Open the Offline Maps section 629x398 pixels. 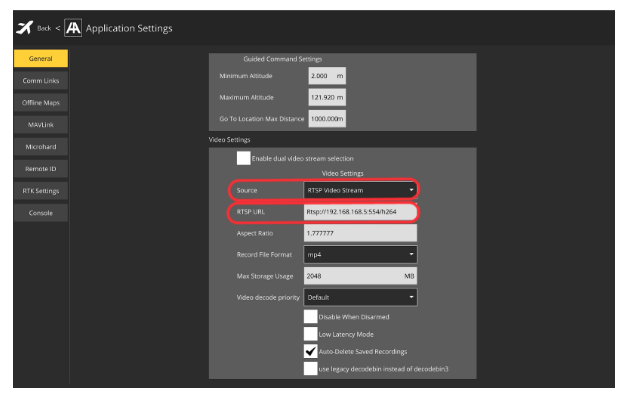pyautogui.click(x=41, y=103)
